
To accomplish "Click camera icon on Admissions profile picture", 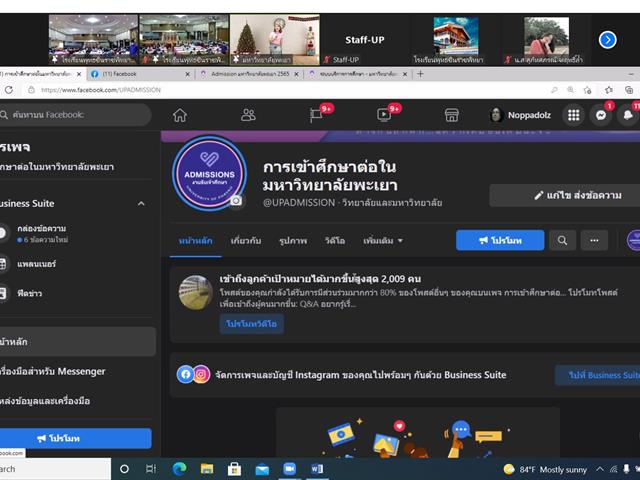I will tap(236, 200).
